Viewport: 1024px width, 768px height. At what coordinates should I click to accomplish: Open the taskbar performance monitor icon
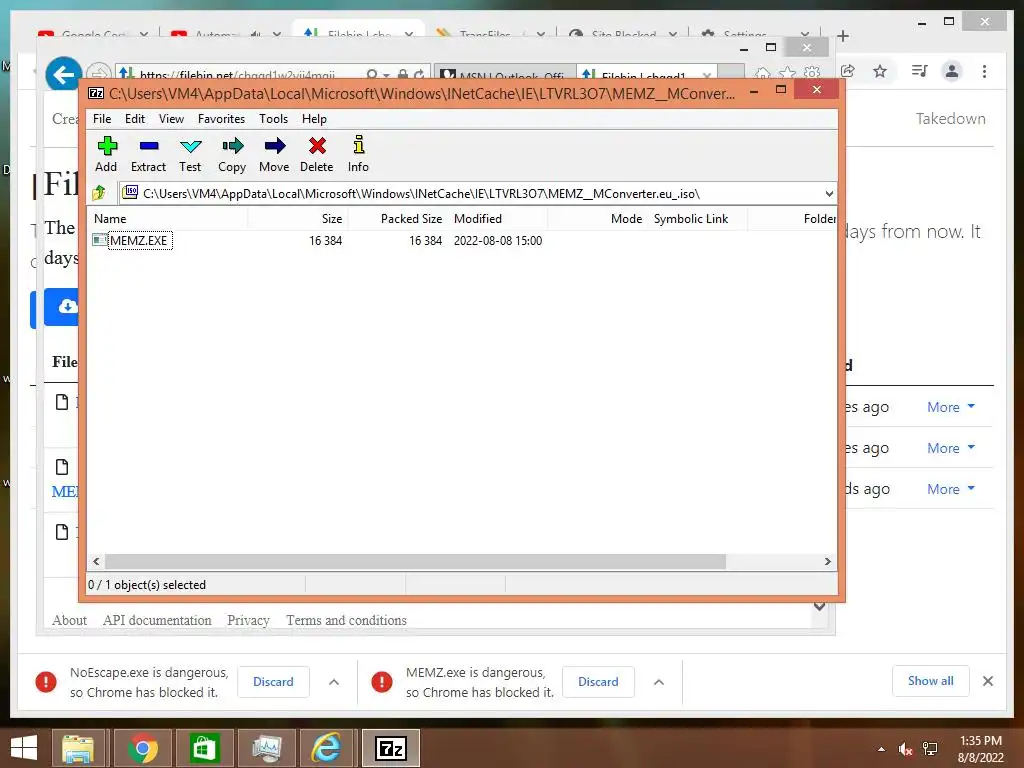tap(266, 748)
